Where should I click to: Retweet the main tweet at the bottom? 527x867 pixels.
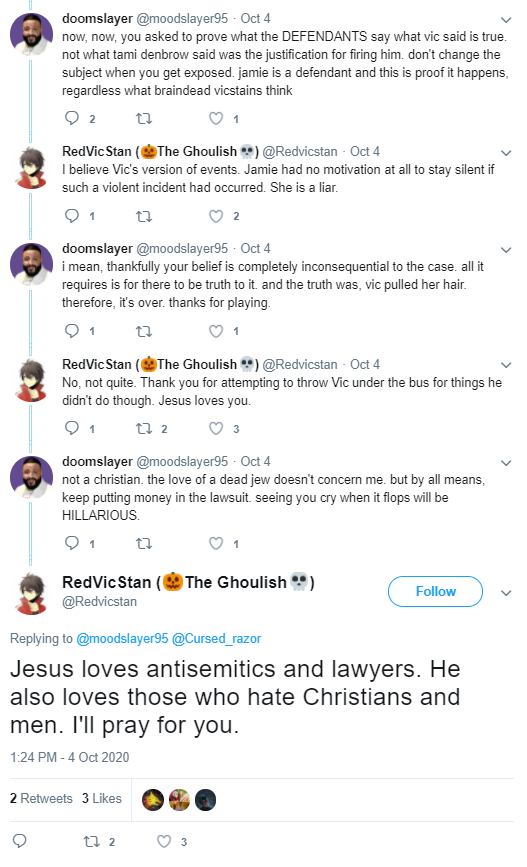(91, 841)
